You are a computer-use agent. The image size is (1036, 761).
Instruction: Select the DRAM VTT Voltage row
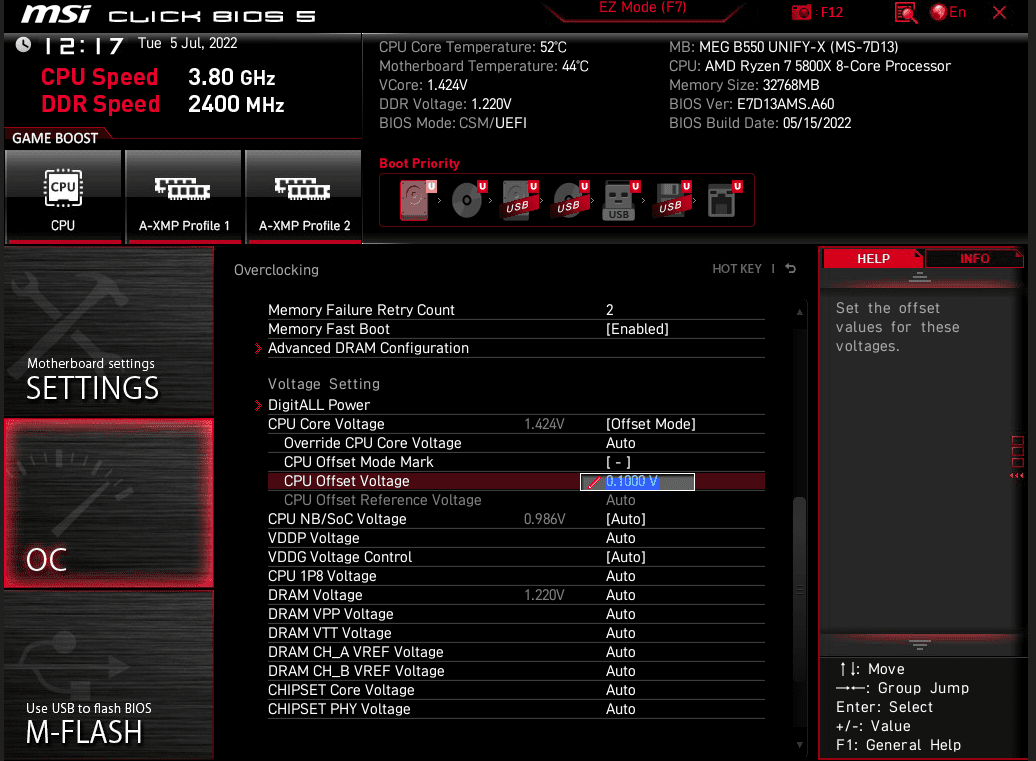516,634
